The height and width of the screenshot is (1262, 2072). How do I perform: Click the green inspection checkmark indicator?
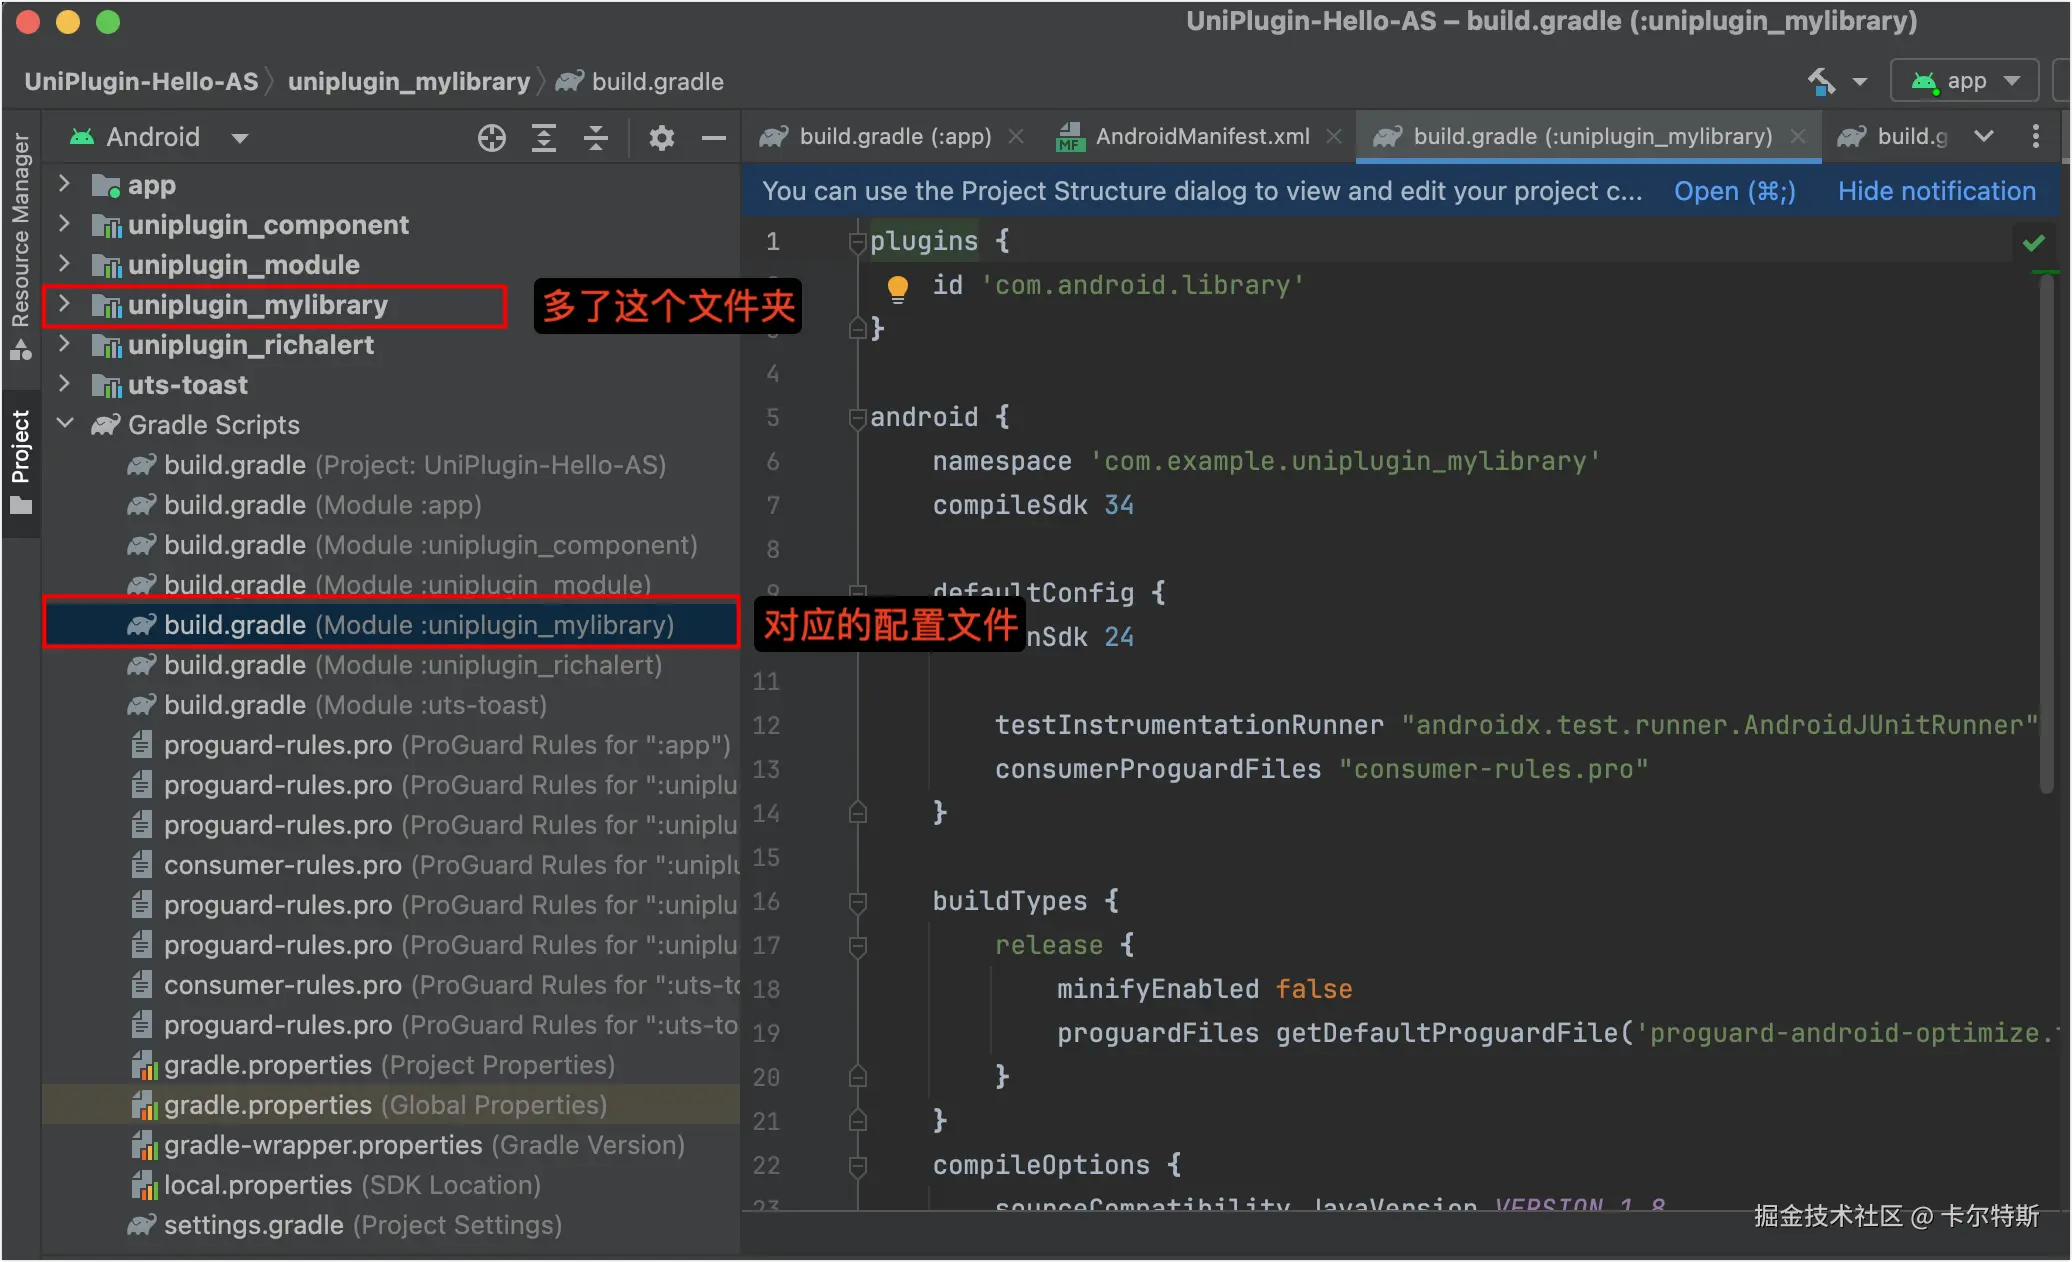point(2033,243)
